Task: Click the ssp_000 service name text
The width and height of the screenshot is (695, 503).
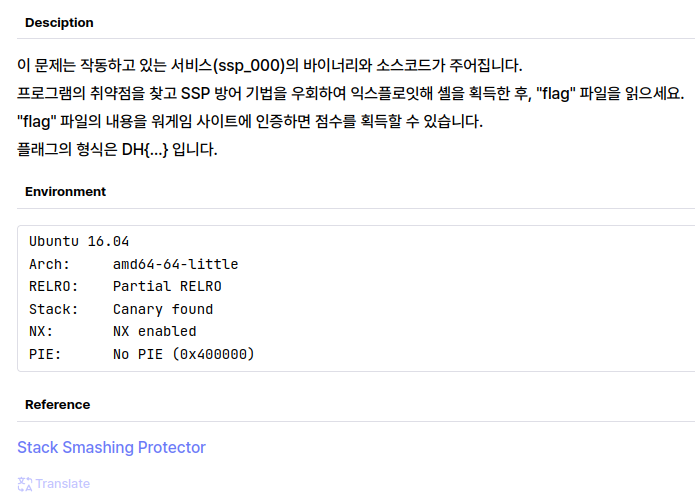Action: point(249,66)
